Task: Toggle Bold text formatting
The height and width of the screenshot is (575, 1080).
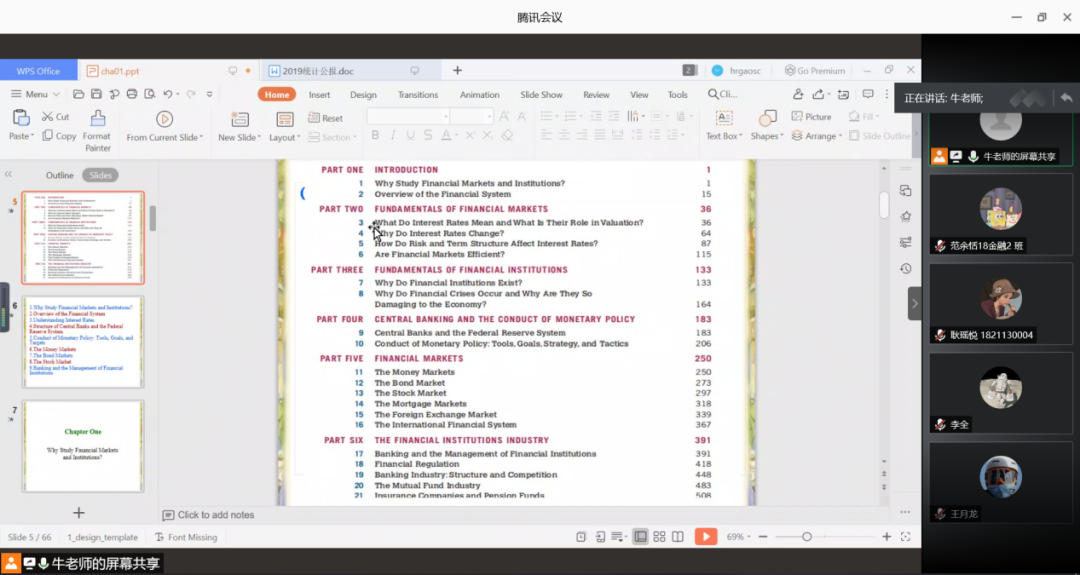Action: (374, 136)
